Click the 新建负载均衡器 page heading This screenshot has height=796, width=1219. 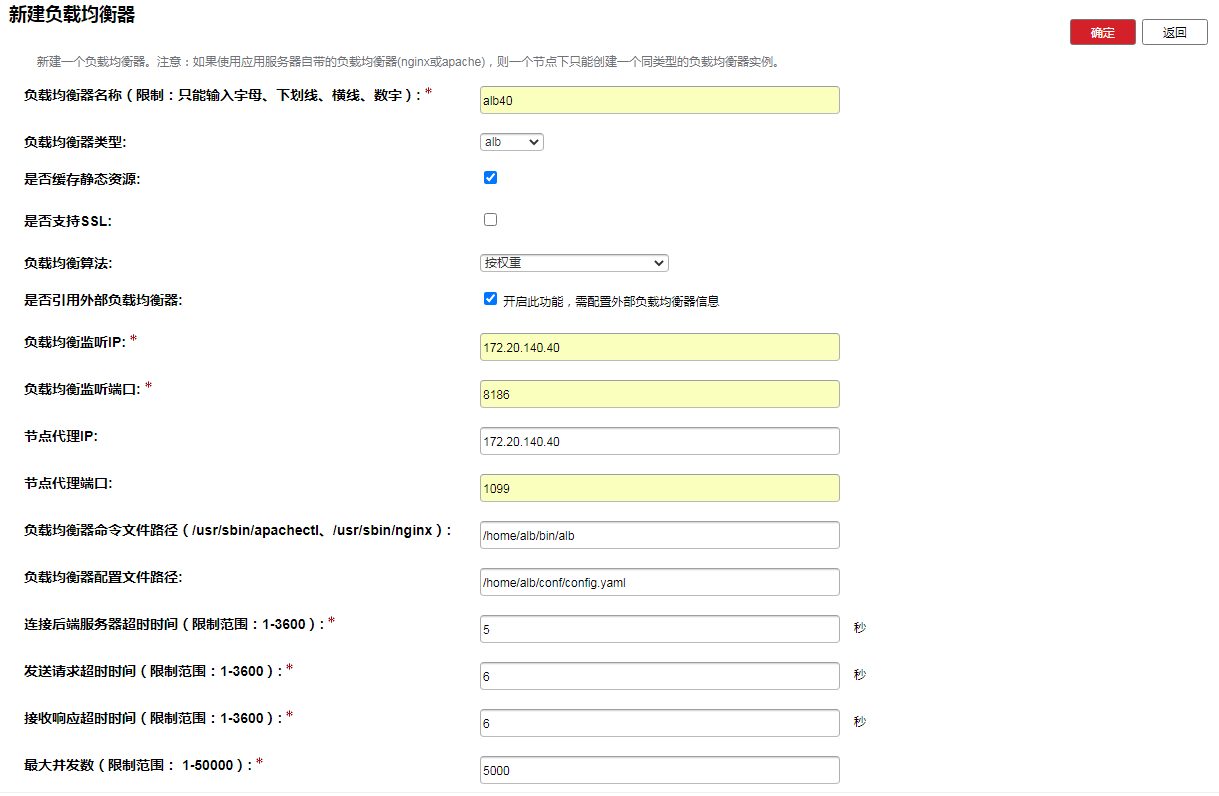(x=72, y=15)
